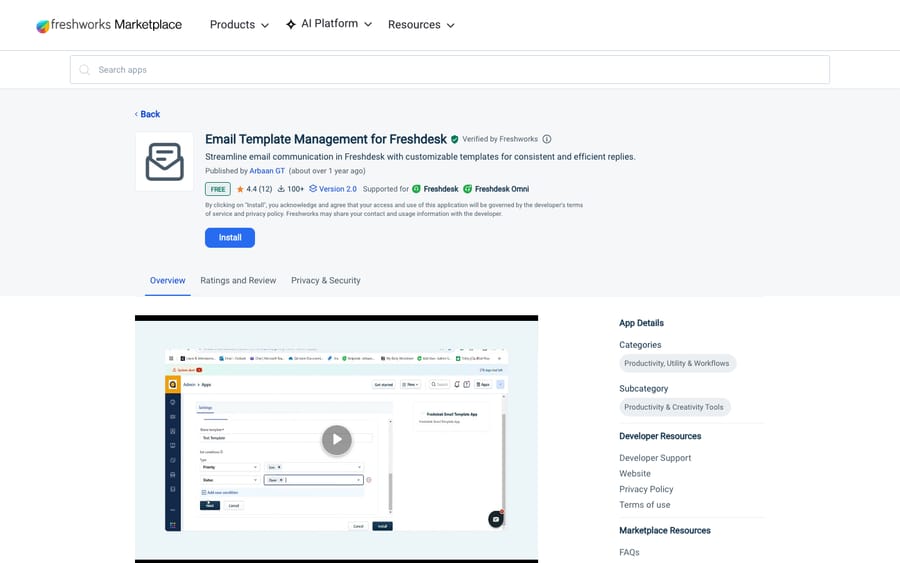
Task: Open the Terms of use link
Action: [x=645, y=505]
